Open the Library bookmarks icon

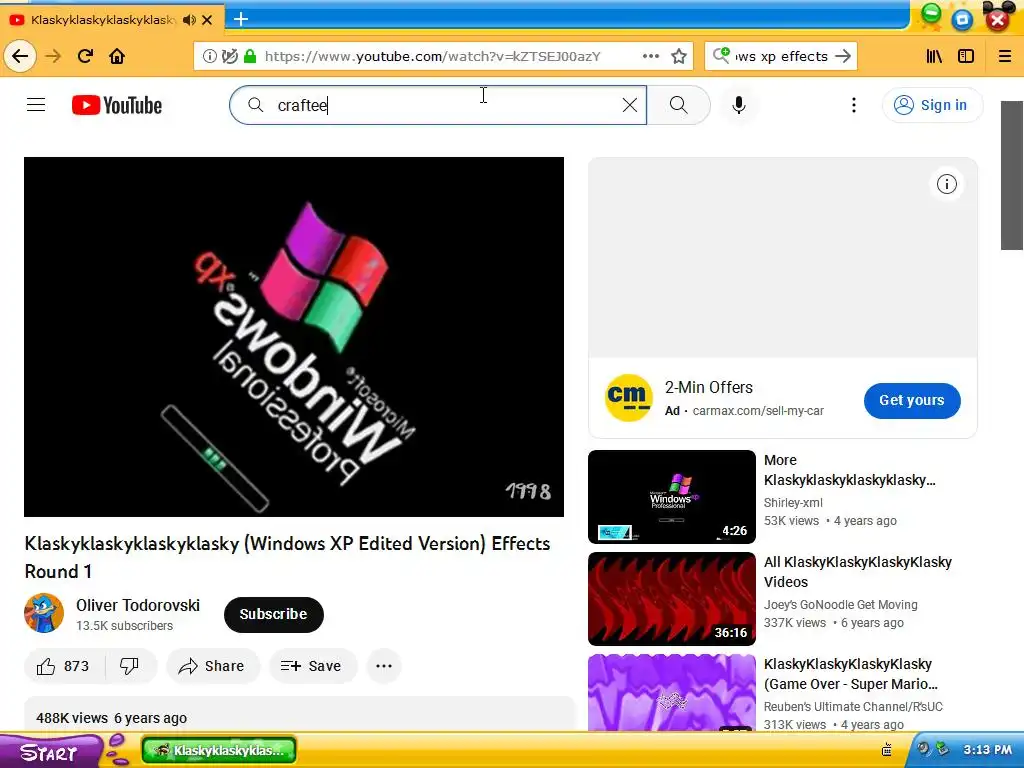935,56
